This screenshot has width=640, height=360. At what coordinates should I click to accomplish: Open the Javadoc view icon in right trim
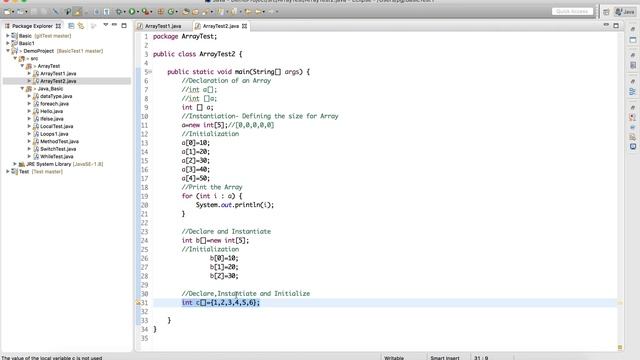[x=633, y=127]
